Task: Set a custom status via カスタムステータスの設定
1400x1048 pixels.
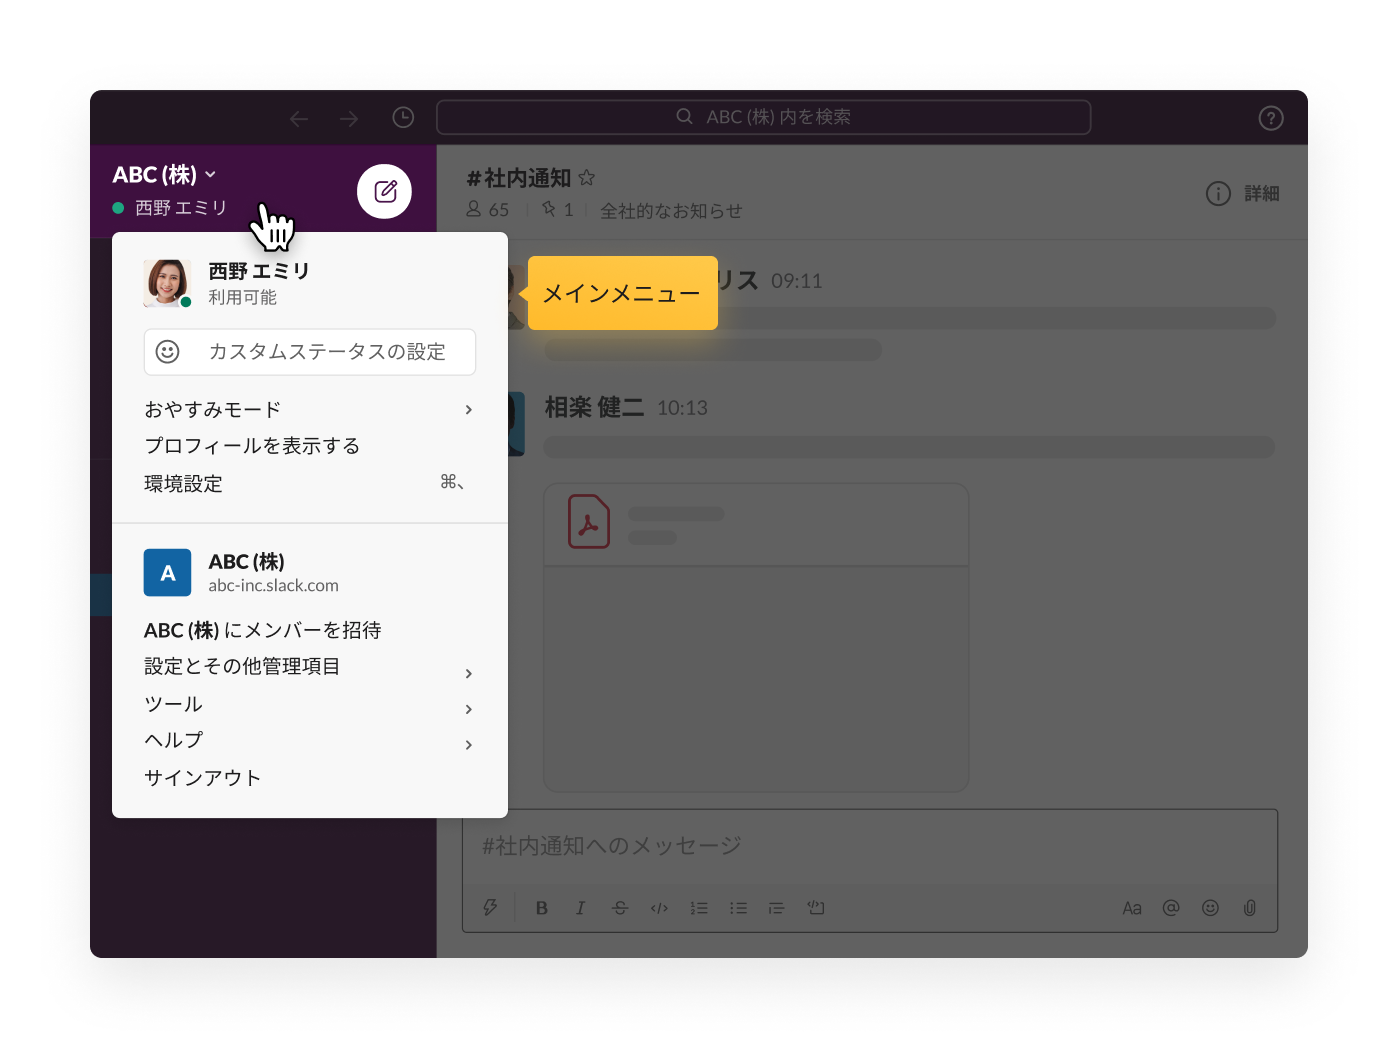Action: [310, 352]
